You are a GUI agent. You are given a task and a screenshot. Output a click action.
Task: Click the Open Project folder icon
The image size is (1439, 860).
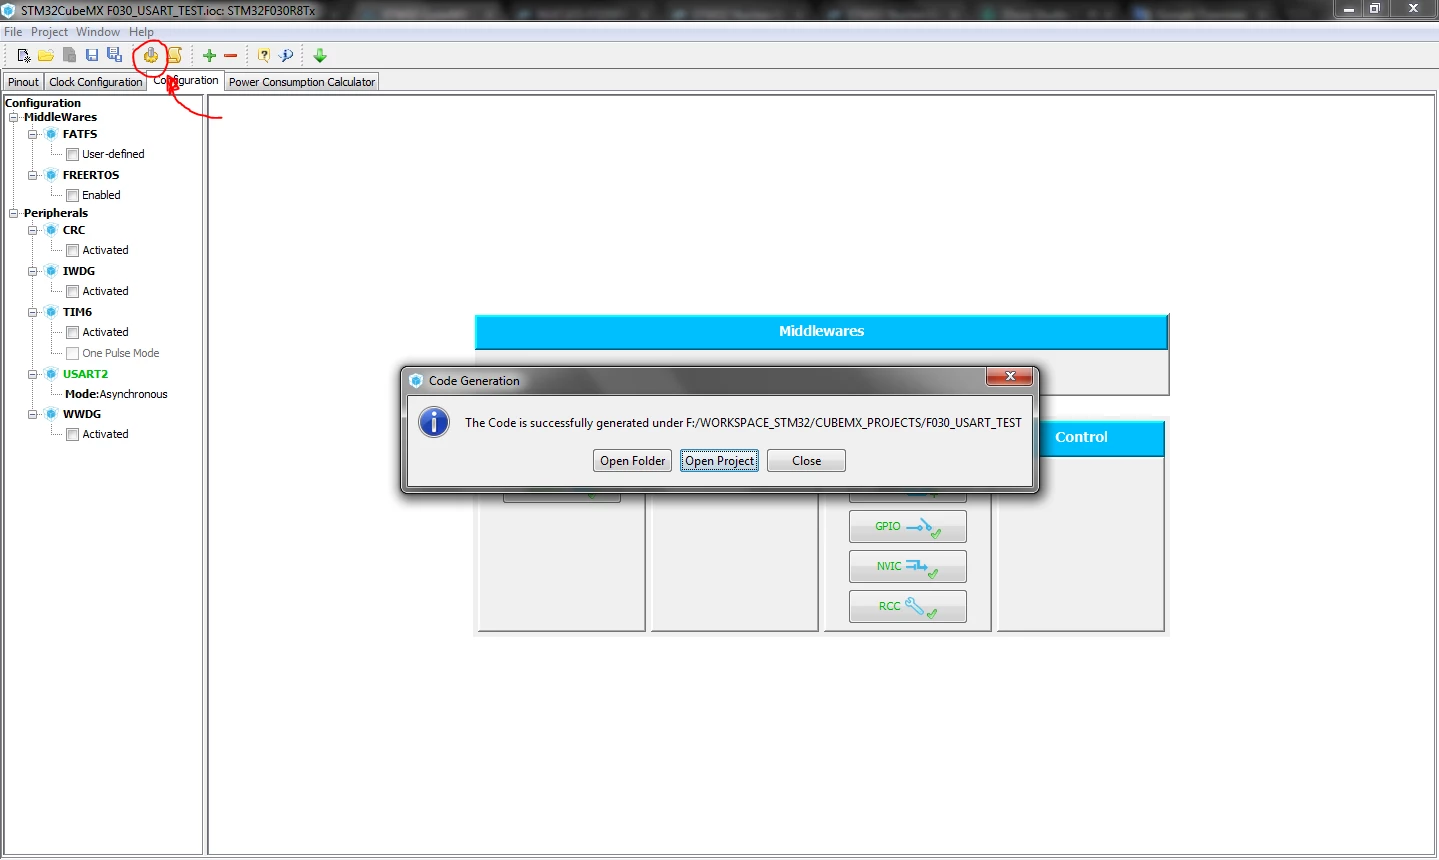coord(46,55)
